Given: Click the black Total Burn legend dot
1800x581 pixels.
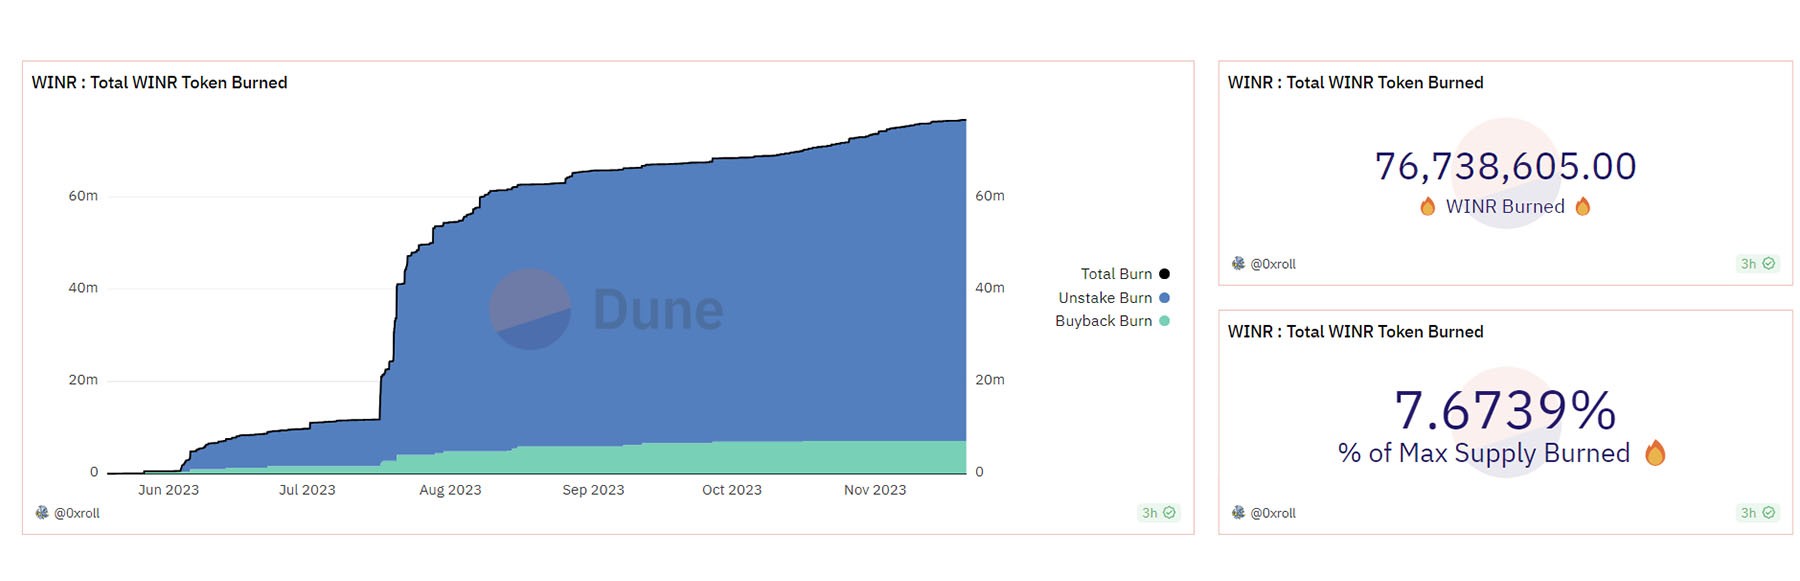Looking at the screenshot, I should 1164,274.
